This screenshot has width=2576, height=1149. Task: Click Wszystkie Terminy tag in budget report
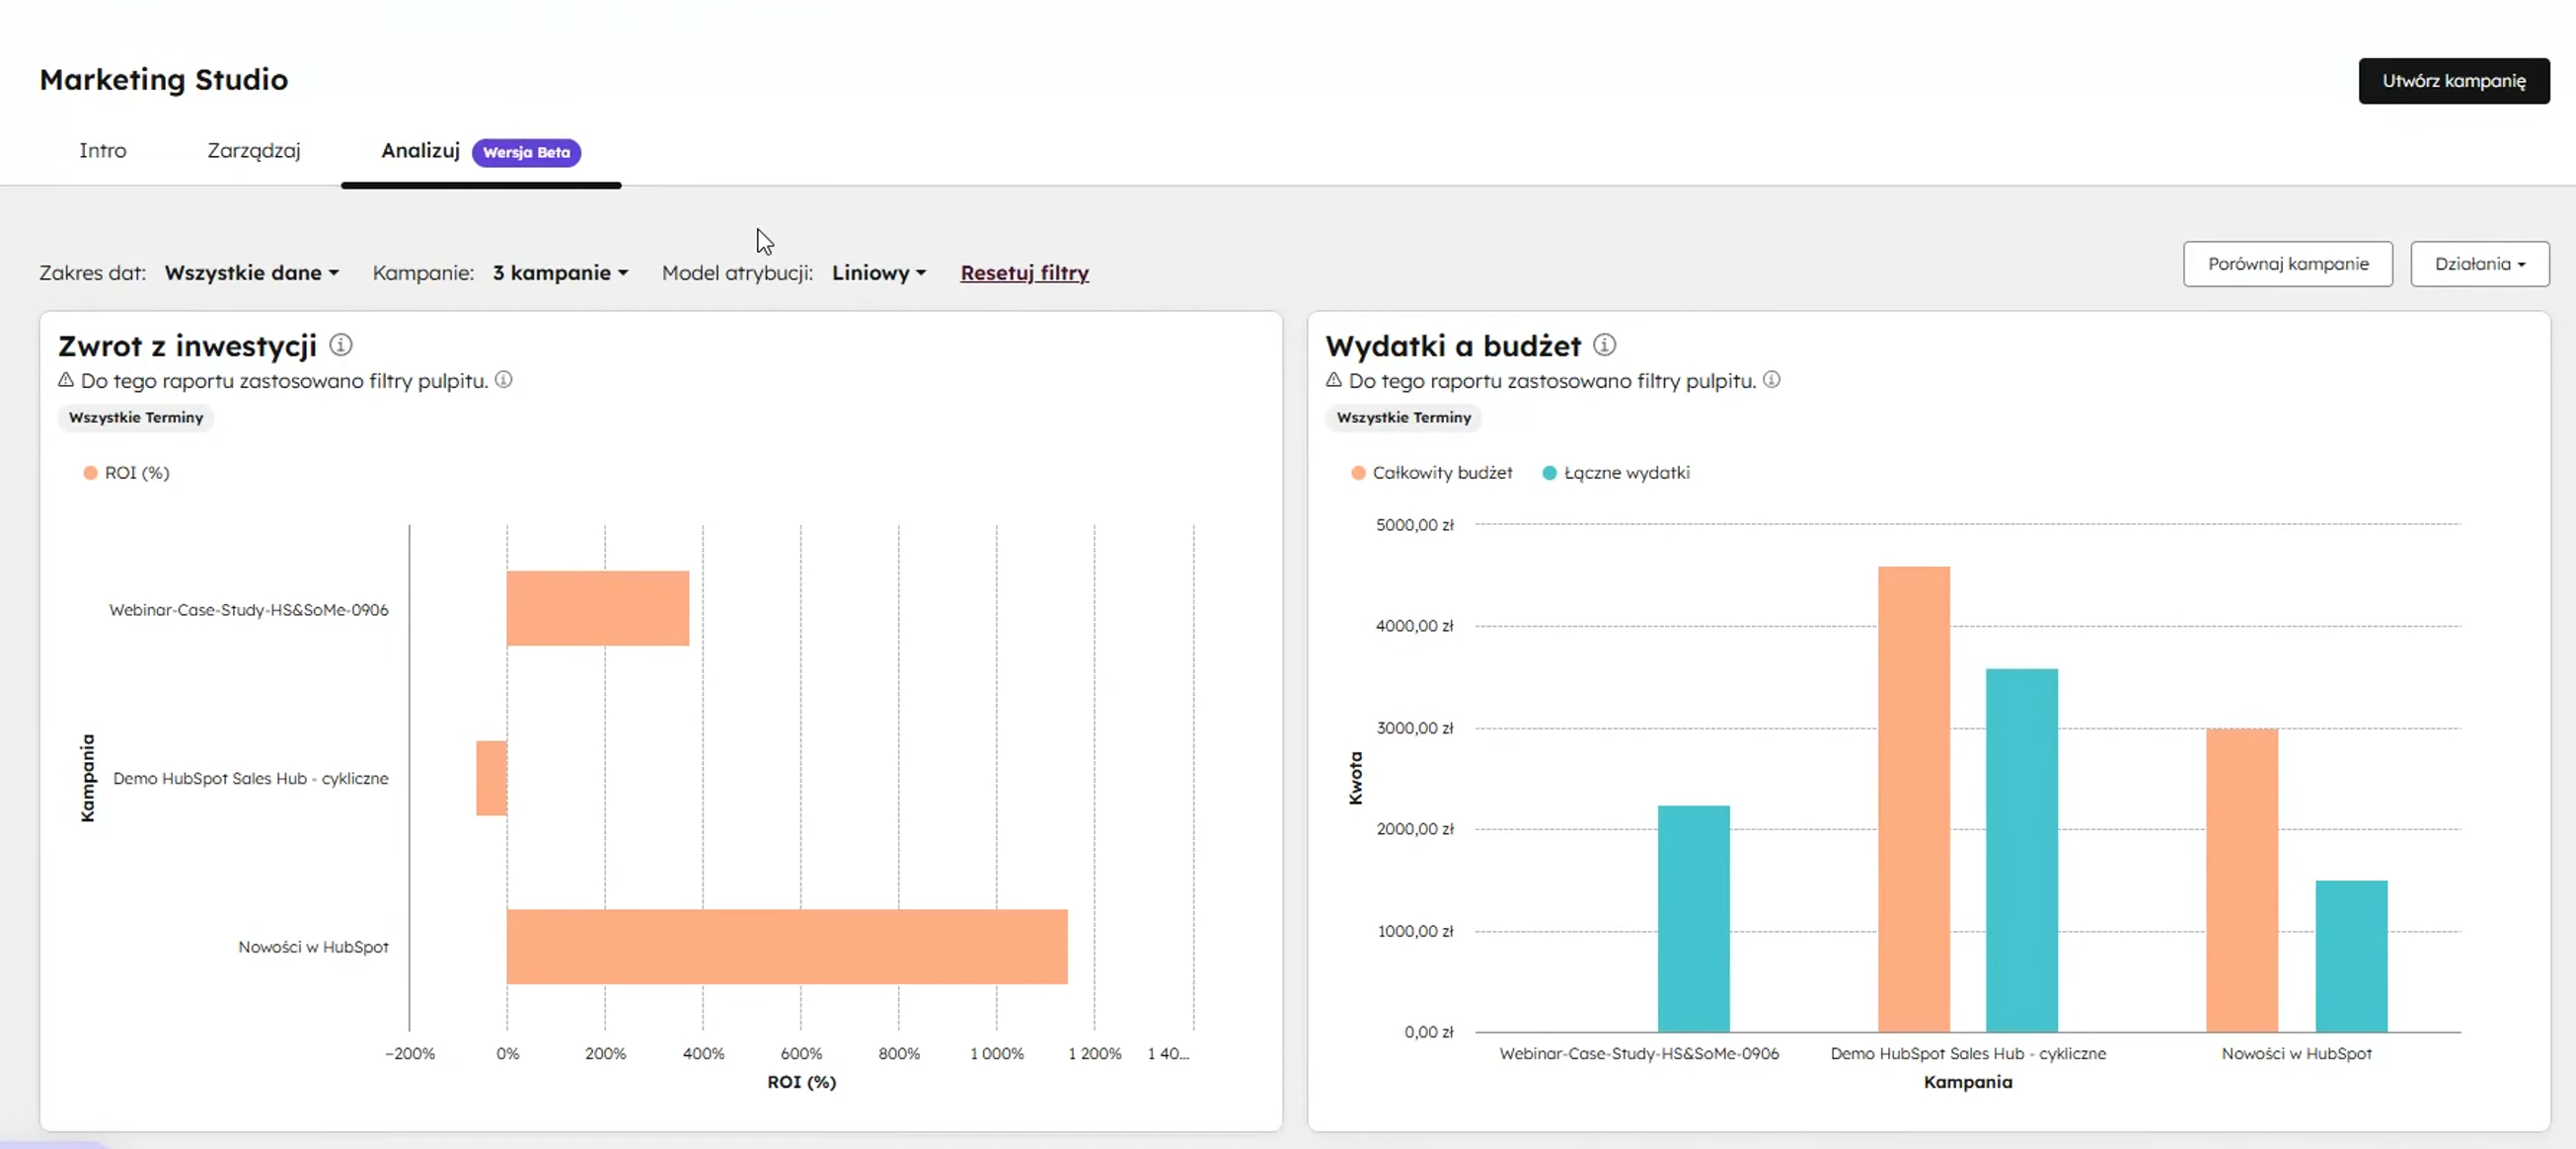pyautogui.click(x=1403, y=418)
